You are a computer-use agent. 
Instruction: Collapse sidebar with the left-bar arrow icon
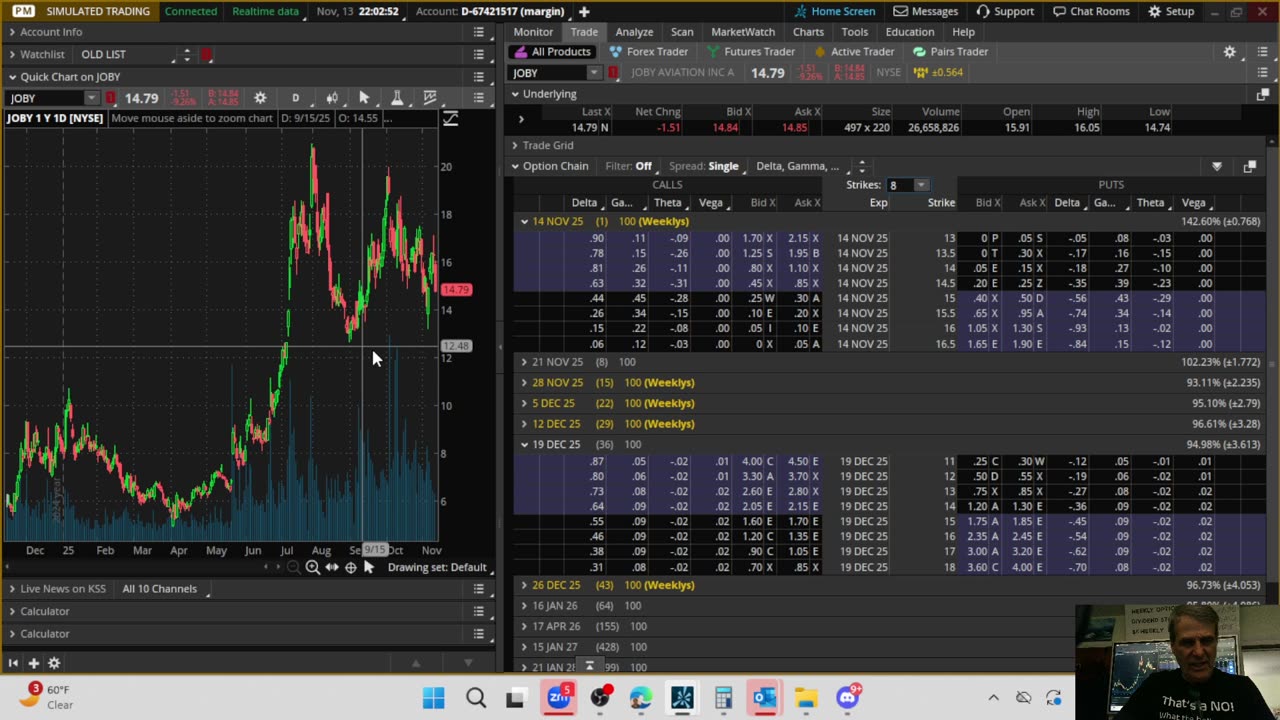(x=13, y=663)
